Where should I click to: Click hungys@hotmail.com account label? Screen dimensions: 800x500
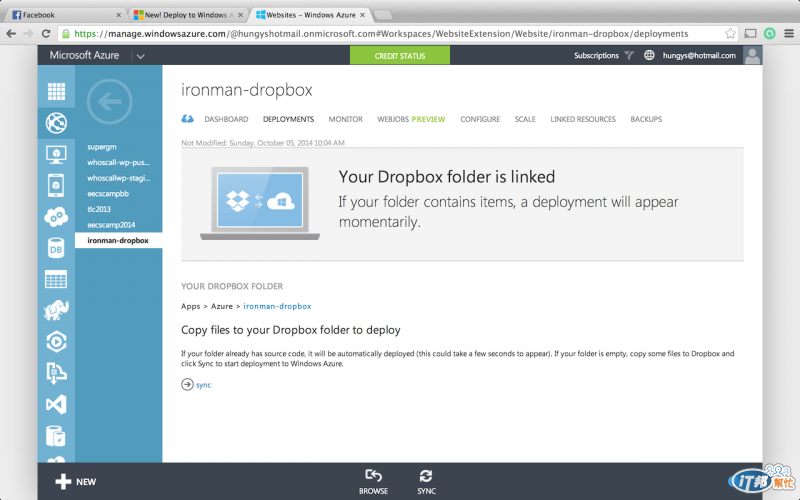click(699, 56)
